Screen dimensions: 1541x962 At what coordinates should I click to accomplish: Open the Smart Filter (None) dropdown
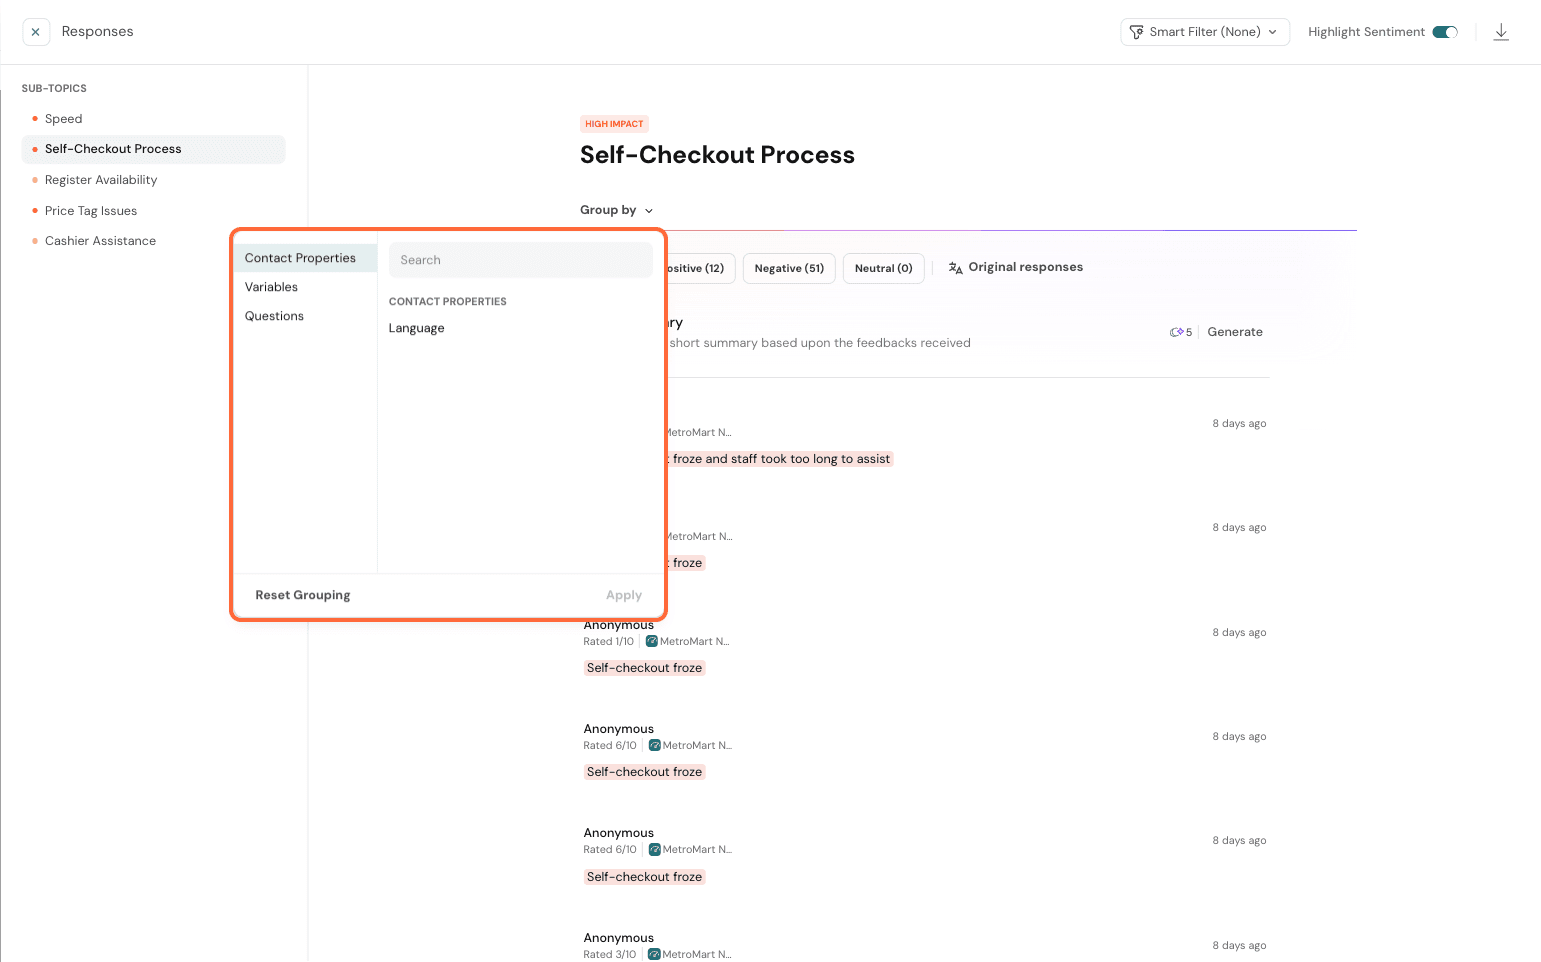pyautogui.click(x=1205, y=32)
